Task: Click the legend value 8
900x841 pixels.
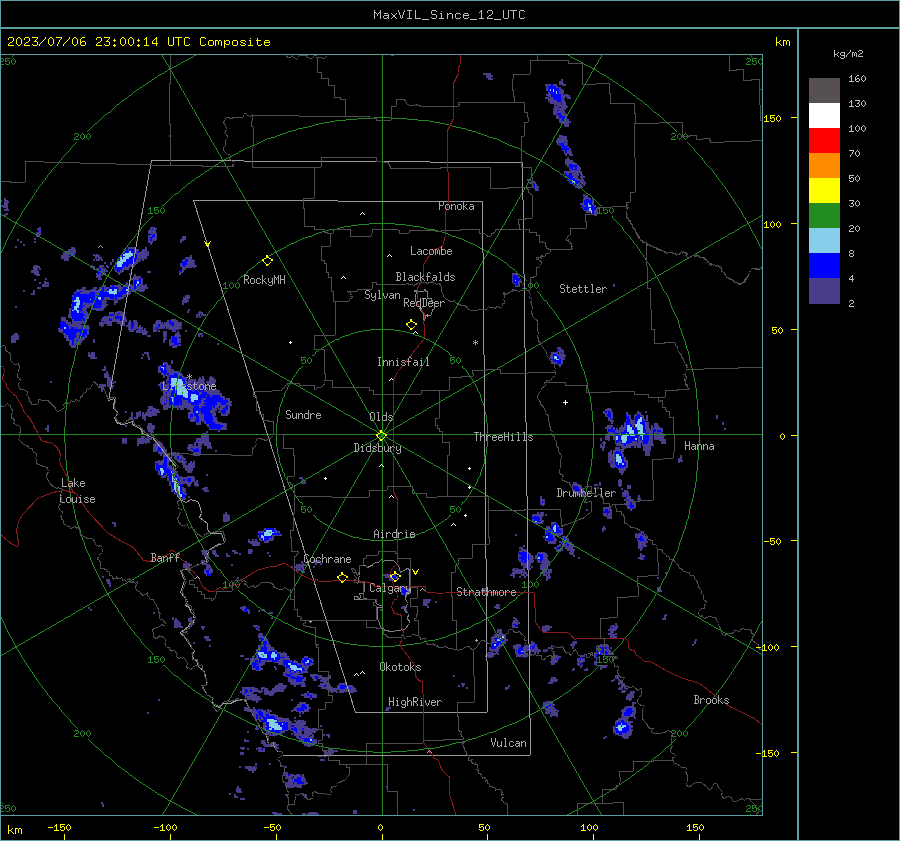Action: [x=851, y=253]
